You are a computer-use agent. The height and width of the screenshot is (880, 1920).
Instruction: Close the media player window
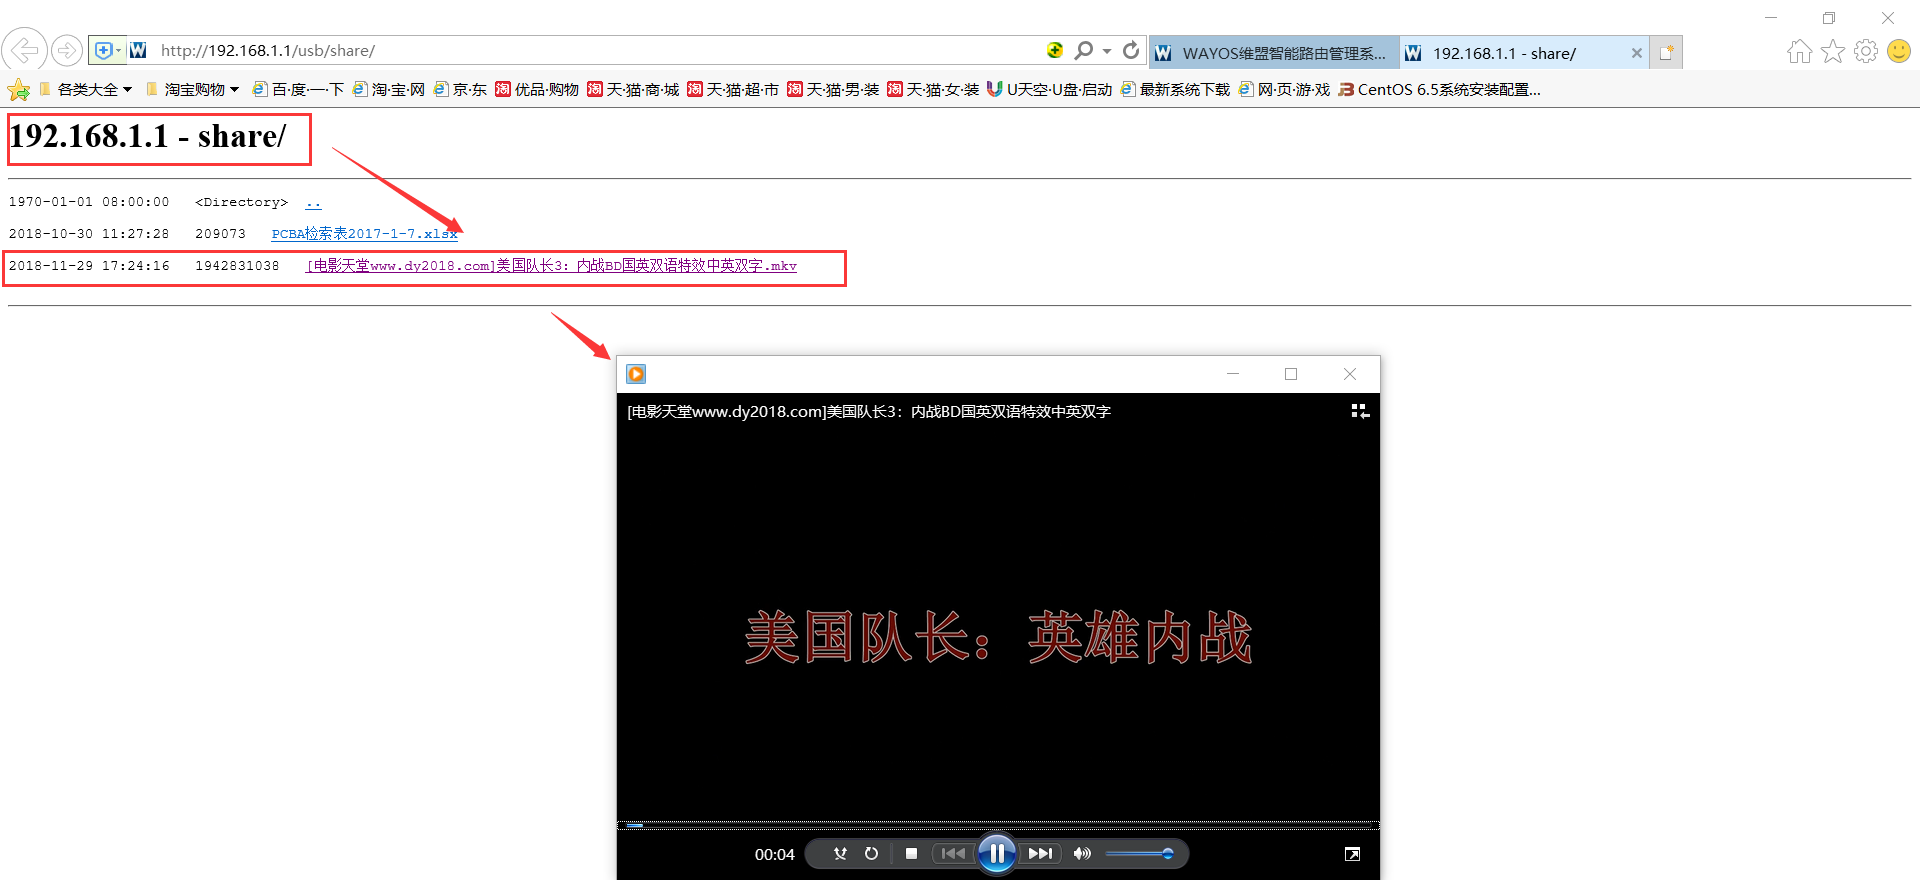(1350, 374)
